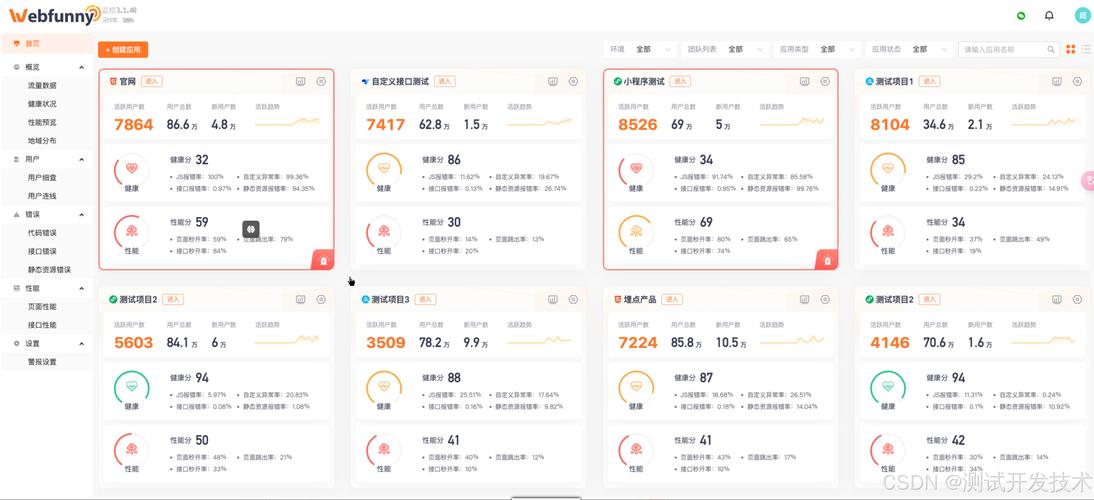The height and width of the screenshot is (500, 1094).
Task: Open settings gear on 官网 card
Action: tap(321, 82)
